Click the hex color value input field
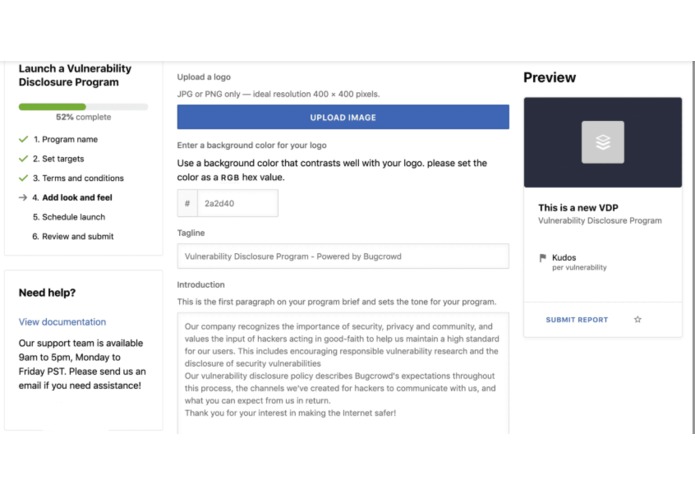695x494 pixels. pyautogui.click(x=238, y=203)
